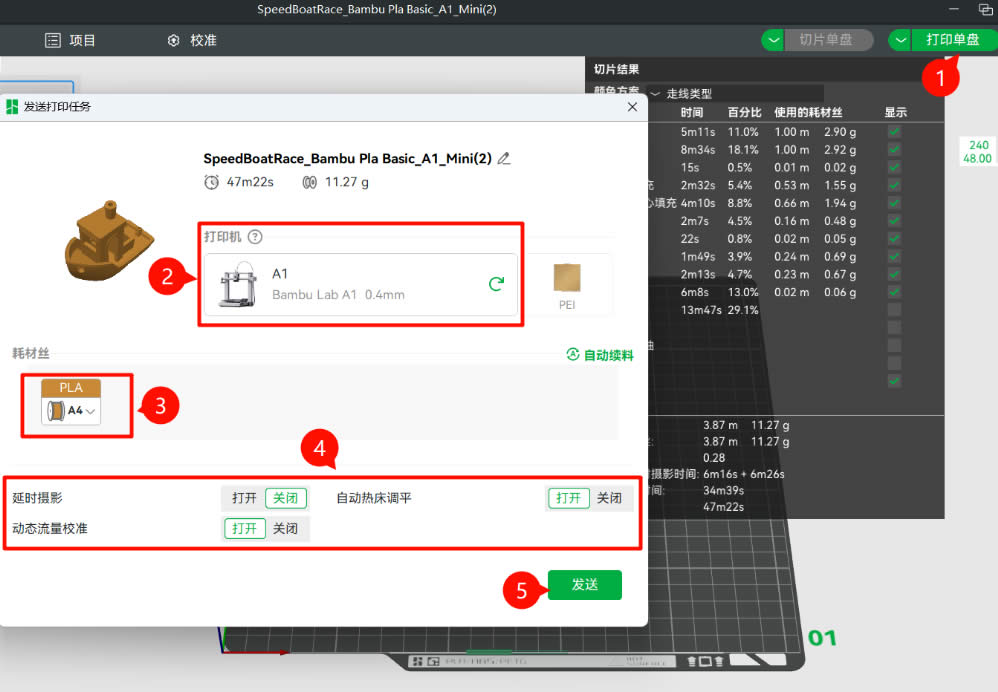
Task: Disable 自动热床调平 with 关闭
Action: 609,498
